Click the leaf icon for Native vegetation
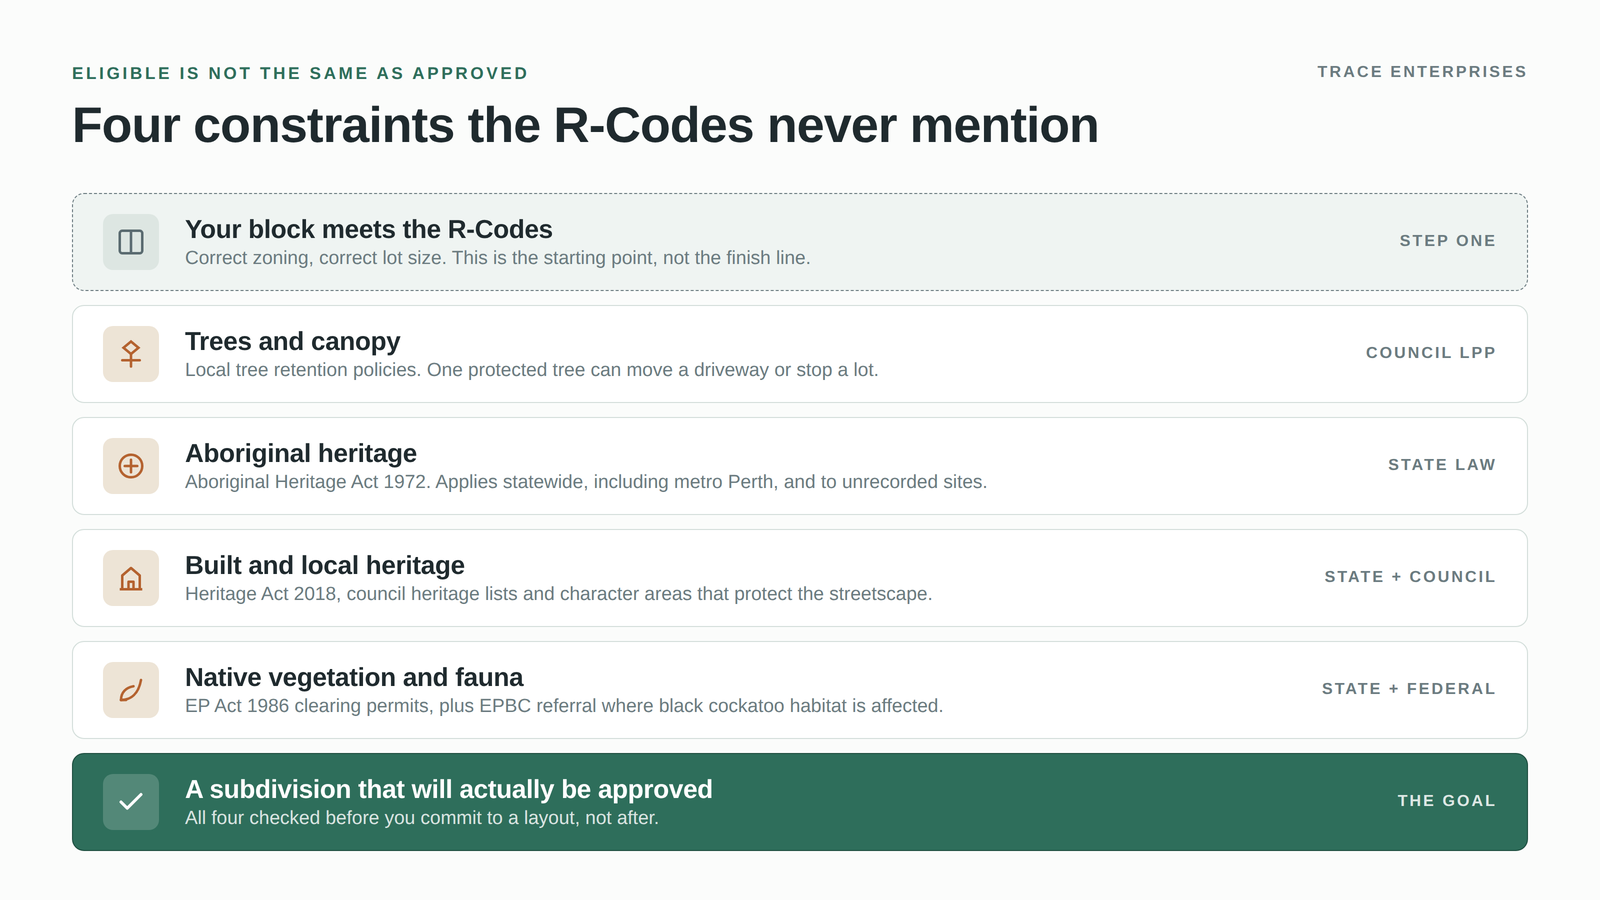The height and width of the screenshot is (900, 1600). point(131,690)
